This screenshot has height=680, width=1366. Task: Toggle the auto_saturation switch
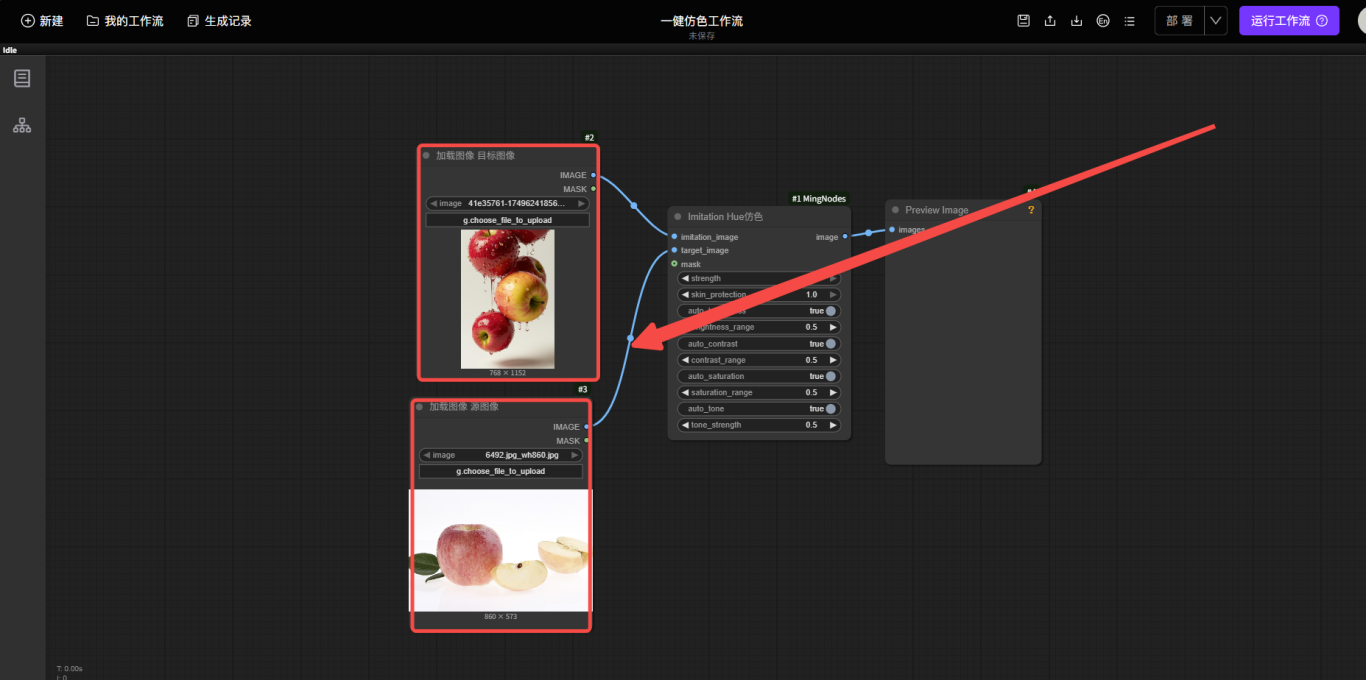point(830,376)
